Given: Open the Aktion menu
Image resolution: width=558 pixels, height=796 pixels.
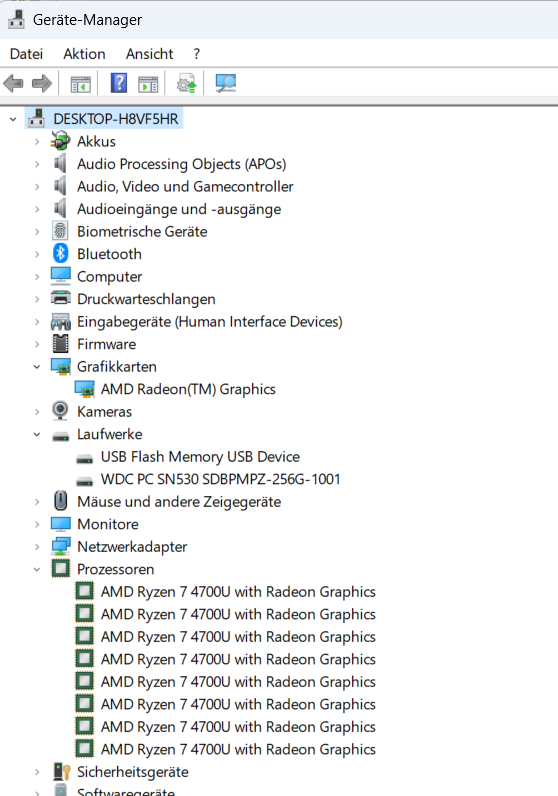Looking at the screenshot, I should 84,54.
